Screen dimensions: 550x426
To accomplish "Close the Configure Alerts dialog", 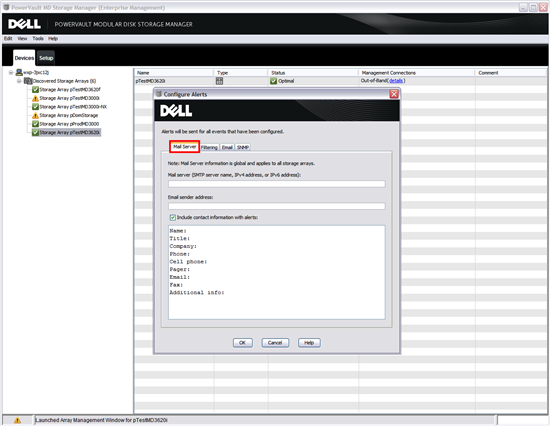I will pyautogui.click(x=394, y=94).
